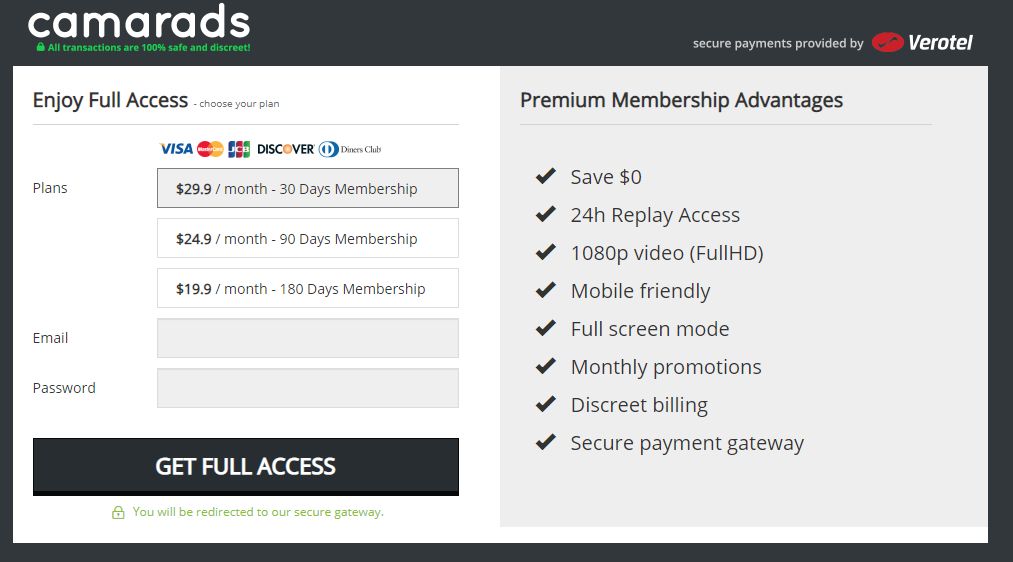Choose the $24.9 90 Days Membership plan
This screenshot has height=562, width=1013.
pos(308,238)
